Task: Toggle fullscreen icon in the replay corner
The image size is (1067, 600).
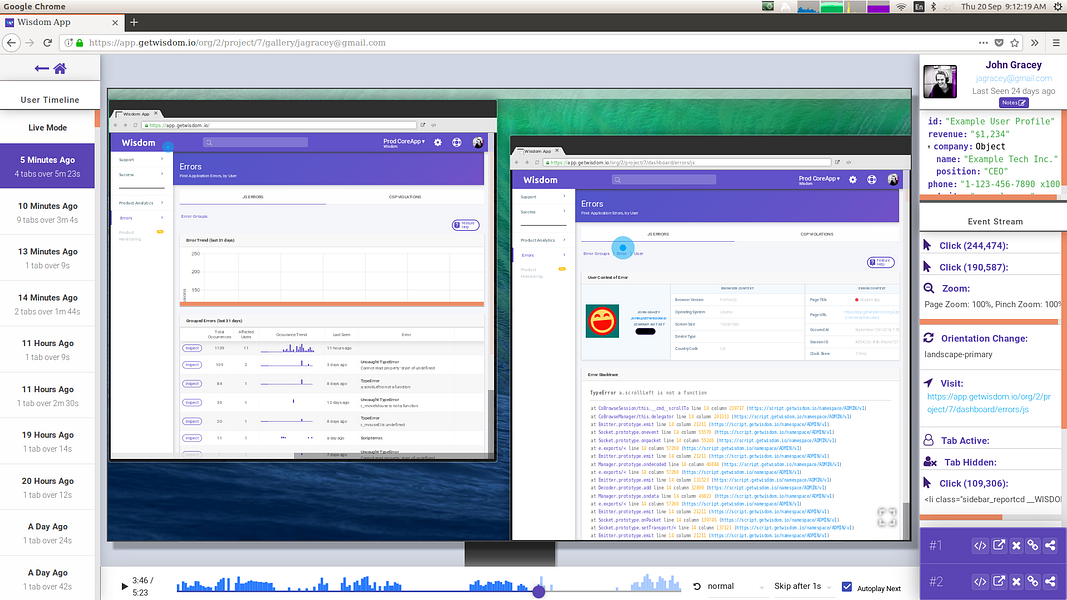Action: (x=887, y=517)
